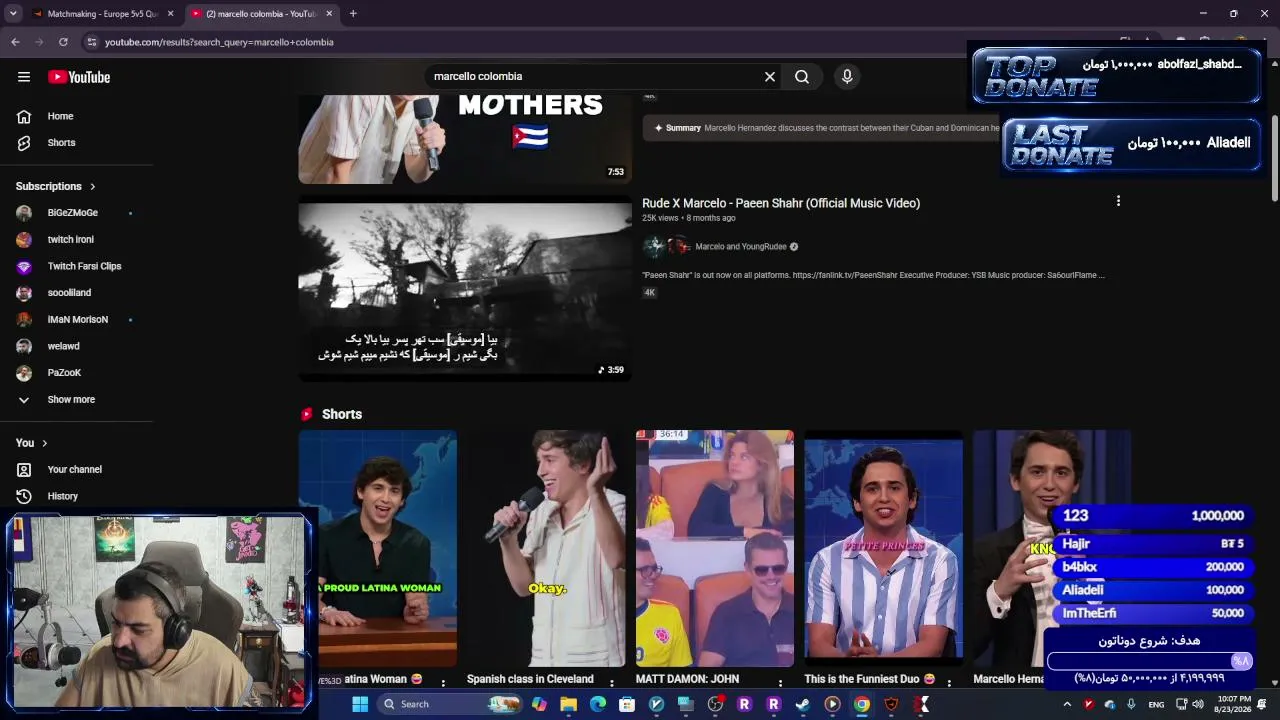Click the magnifier search button

[x=802, y=76]
